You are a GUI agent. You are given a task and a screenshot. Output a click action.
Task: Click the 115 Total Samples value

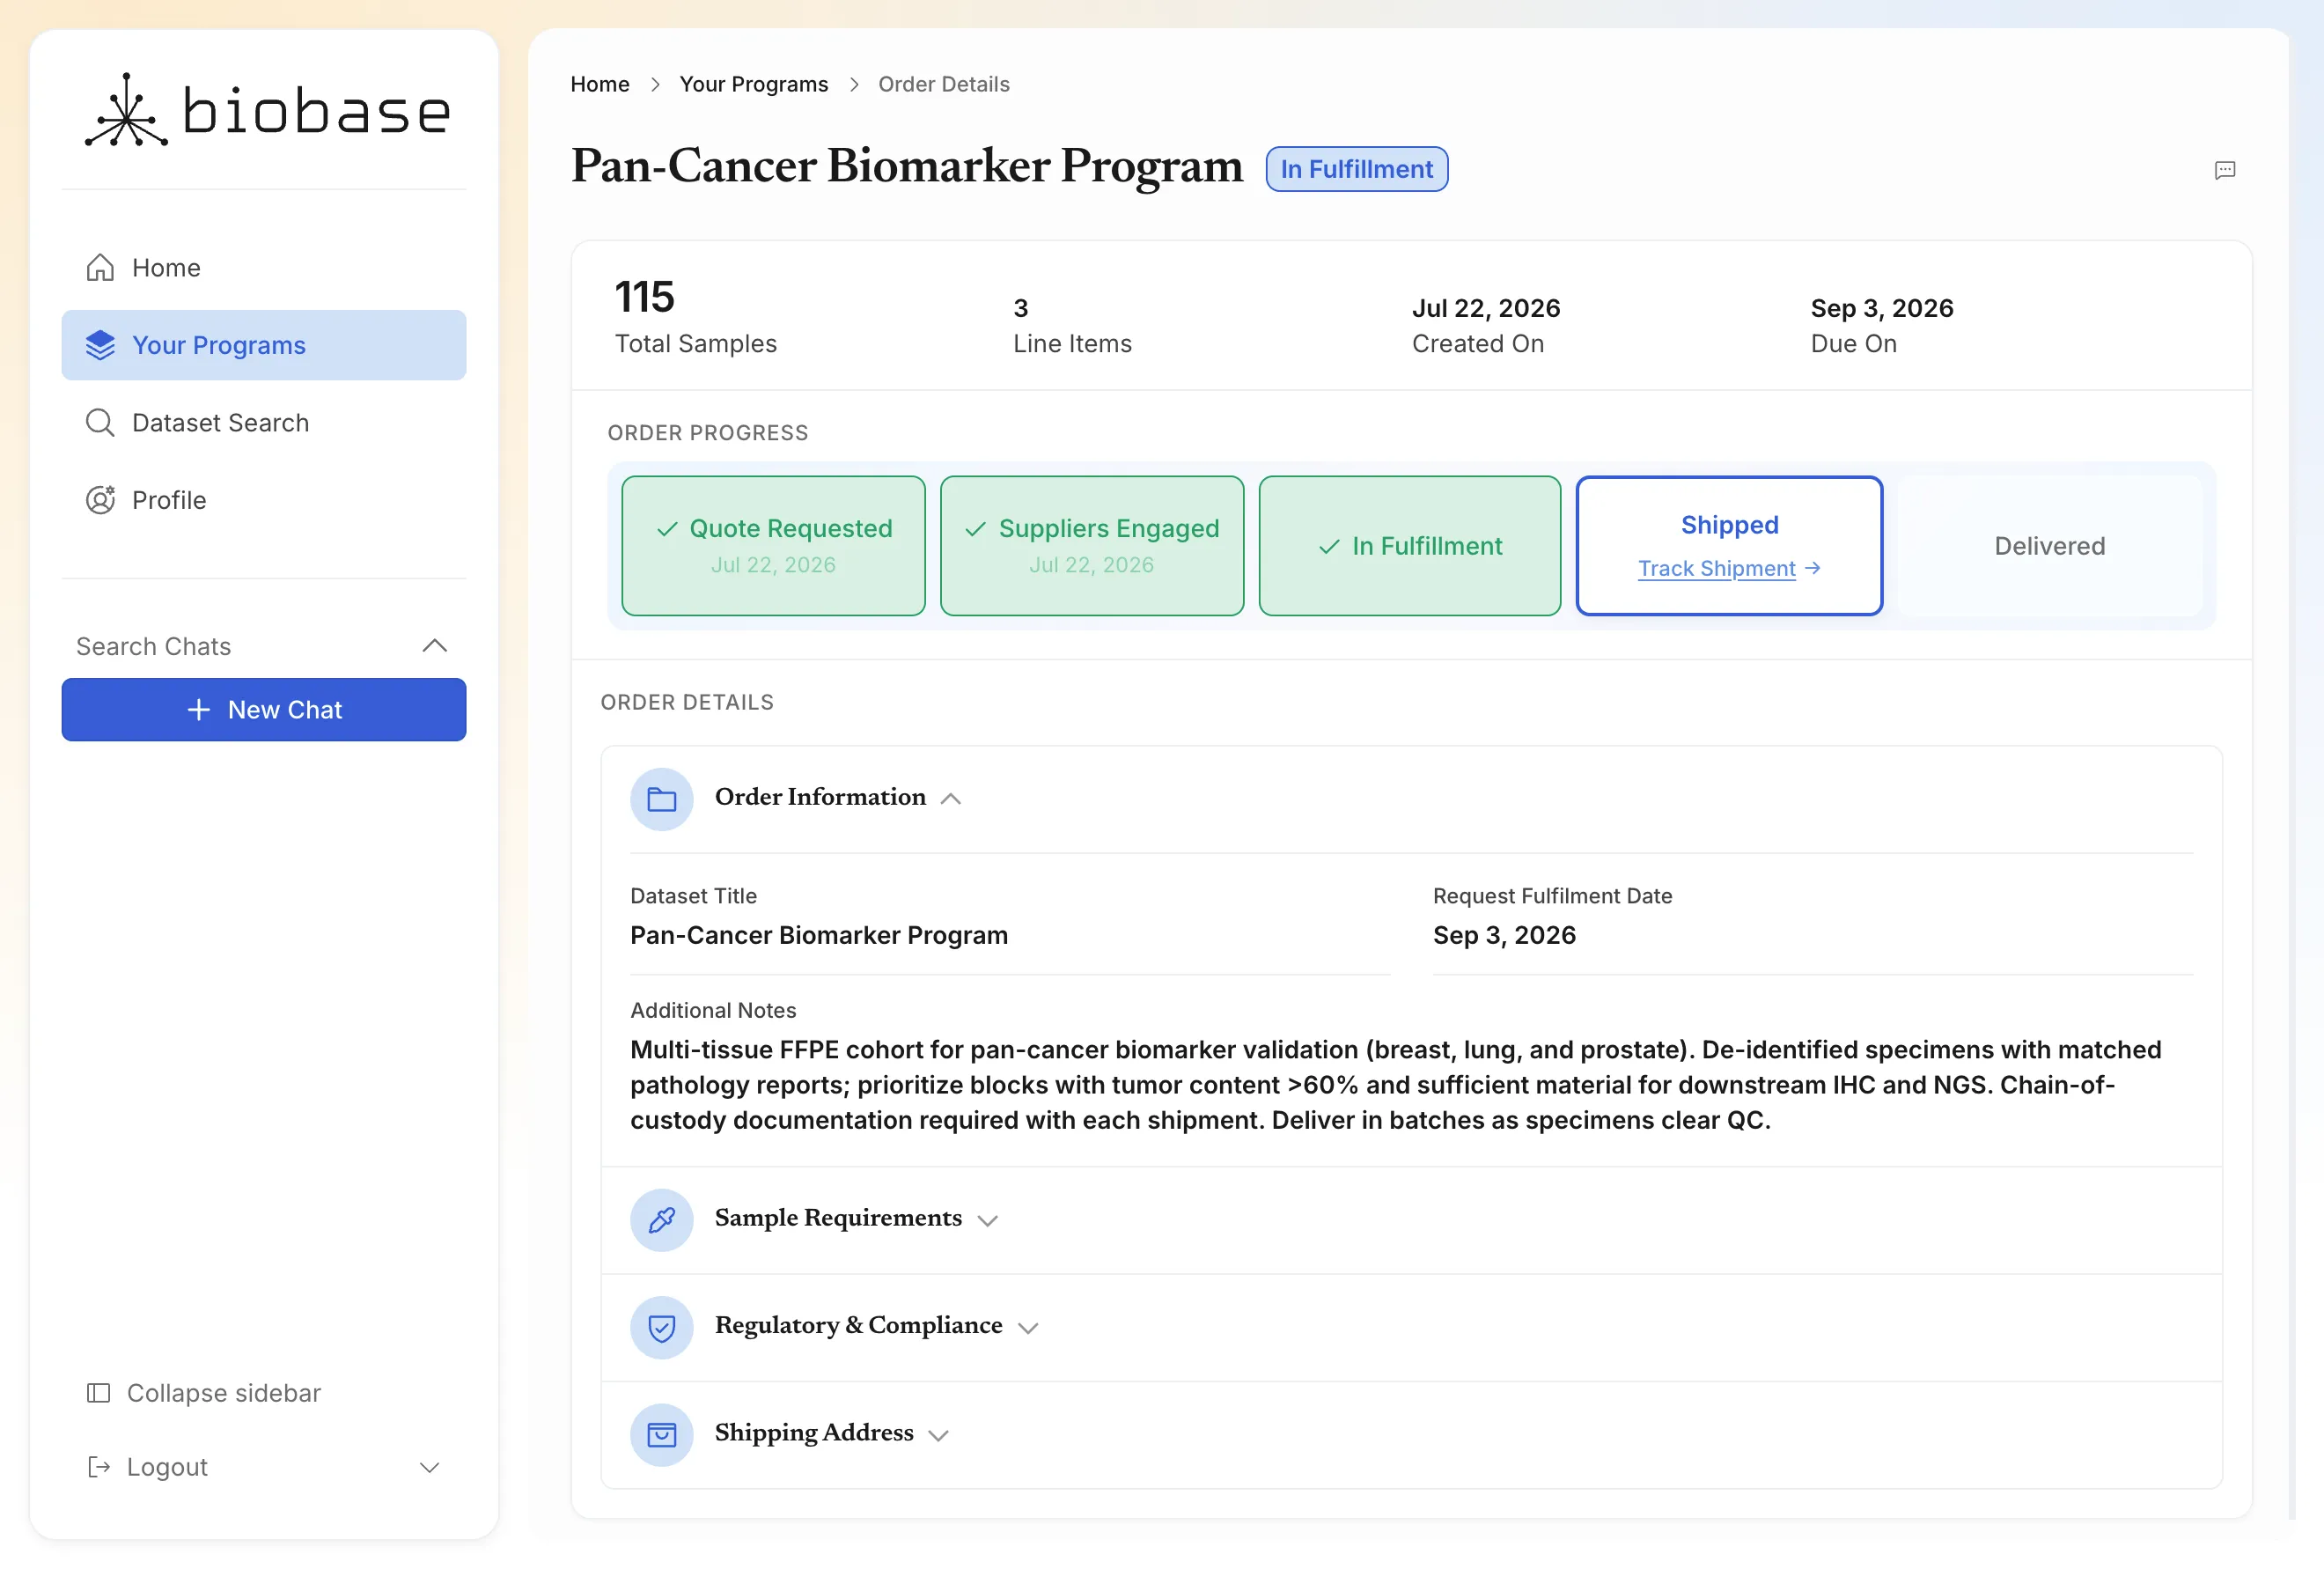645,297
